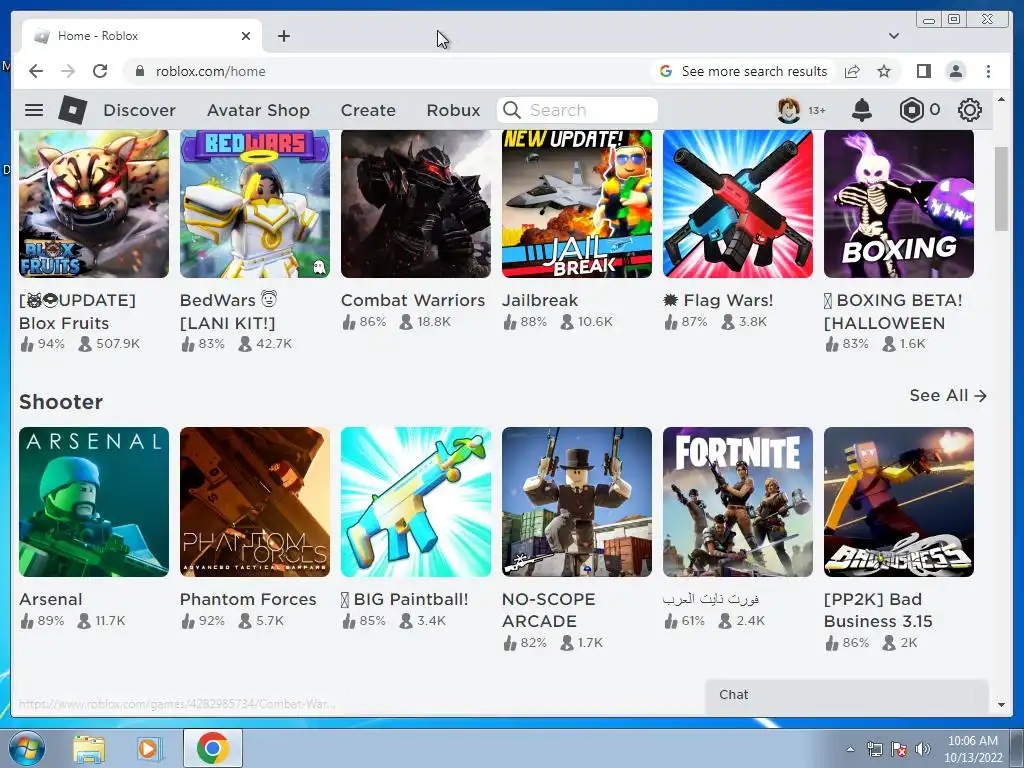This screenshot has width=1024, height=768.
Task: Click the scrollbar up arrow
Action: (x=1001, y=99)
